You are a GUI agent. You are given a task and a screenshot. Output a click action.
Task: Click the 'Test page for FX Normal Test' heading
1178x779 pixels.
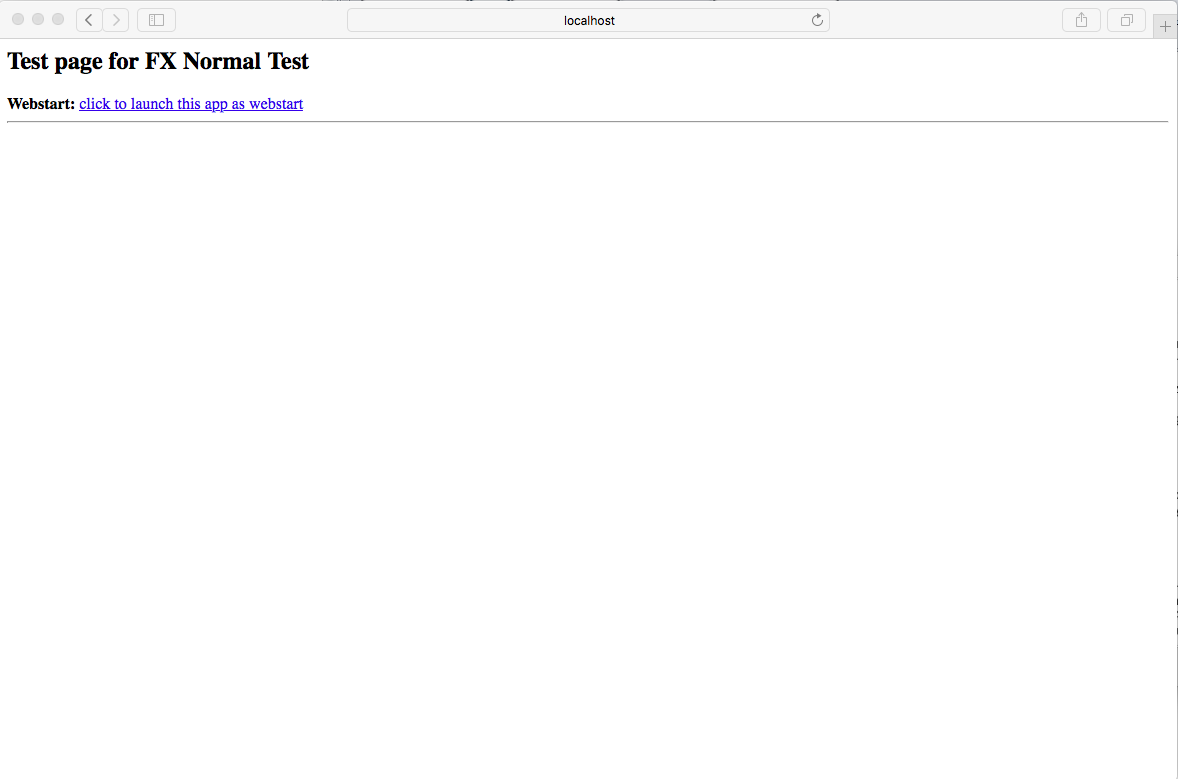point(158,62)
